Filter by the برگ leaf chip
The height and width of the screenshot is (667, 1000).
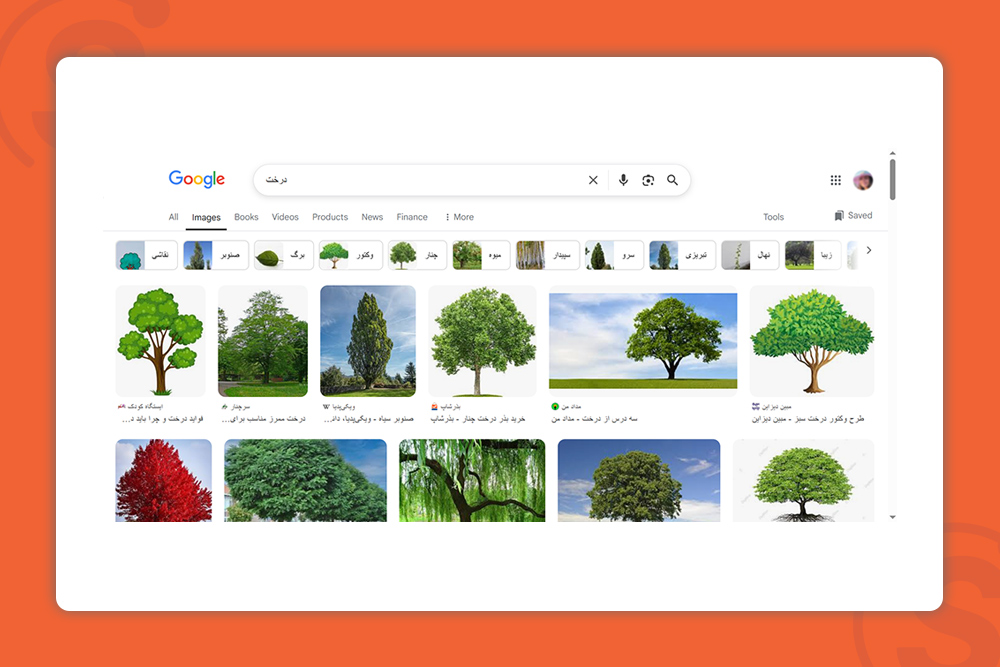point(284,255)
